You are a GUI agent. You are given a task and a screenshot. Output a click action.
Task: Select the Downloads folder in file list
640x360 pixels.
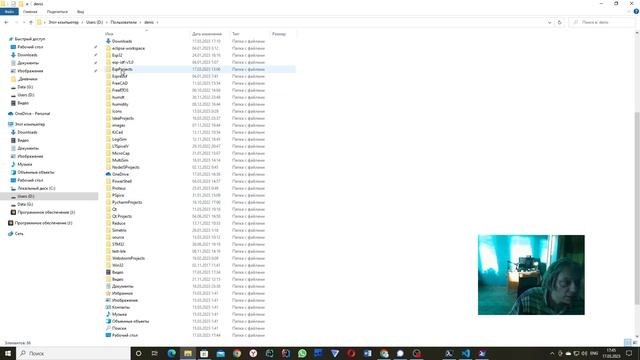click(x=122, y=41)
